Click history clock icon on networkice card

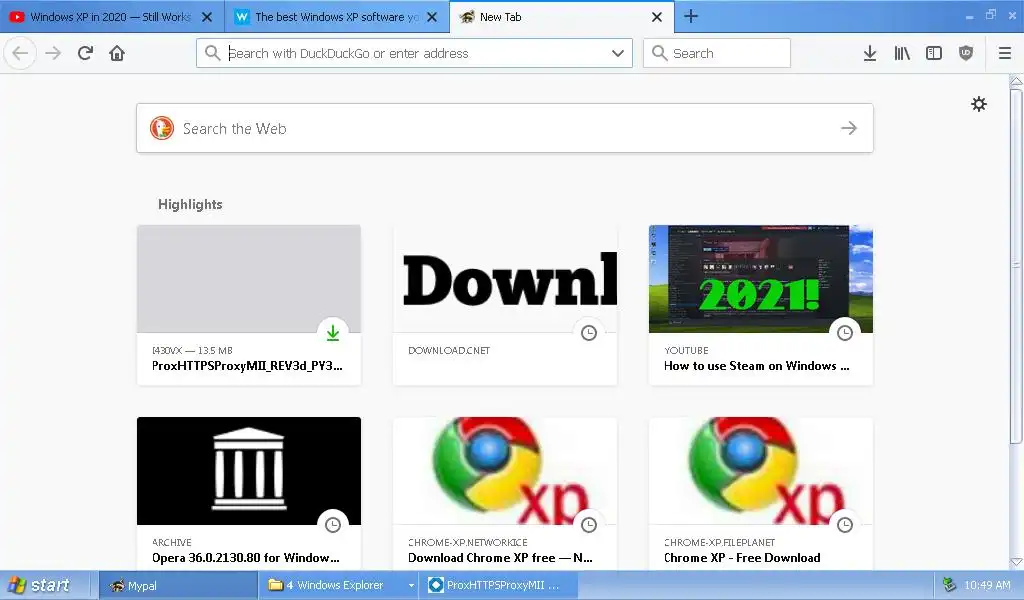pyautogui.click(x=589, y=525)
